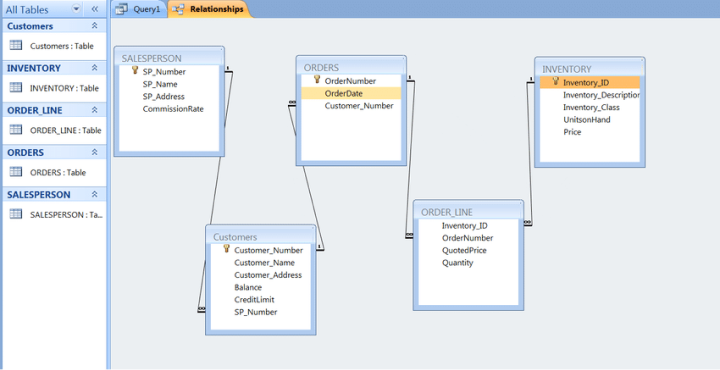Select the truncated SALESPERSON table entry in navigation pane
This screenshot has width=720, height=370.
pos(66,215)
